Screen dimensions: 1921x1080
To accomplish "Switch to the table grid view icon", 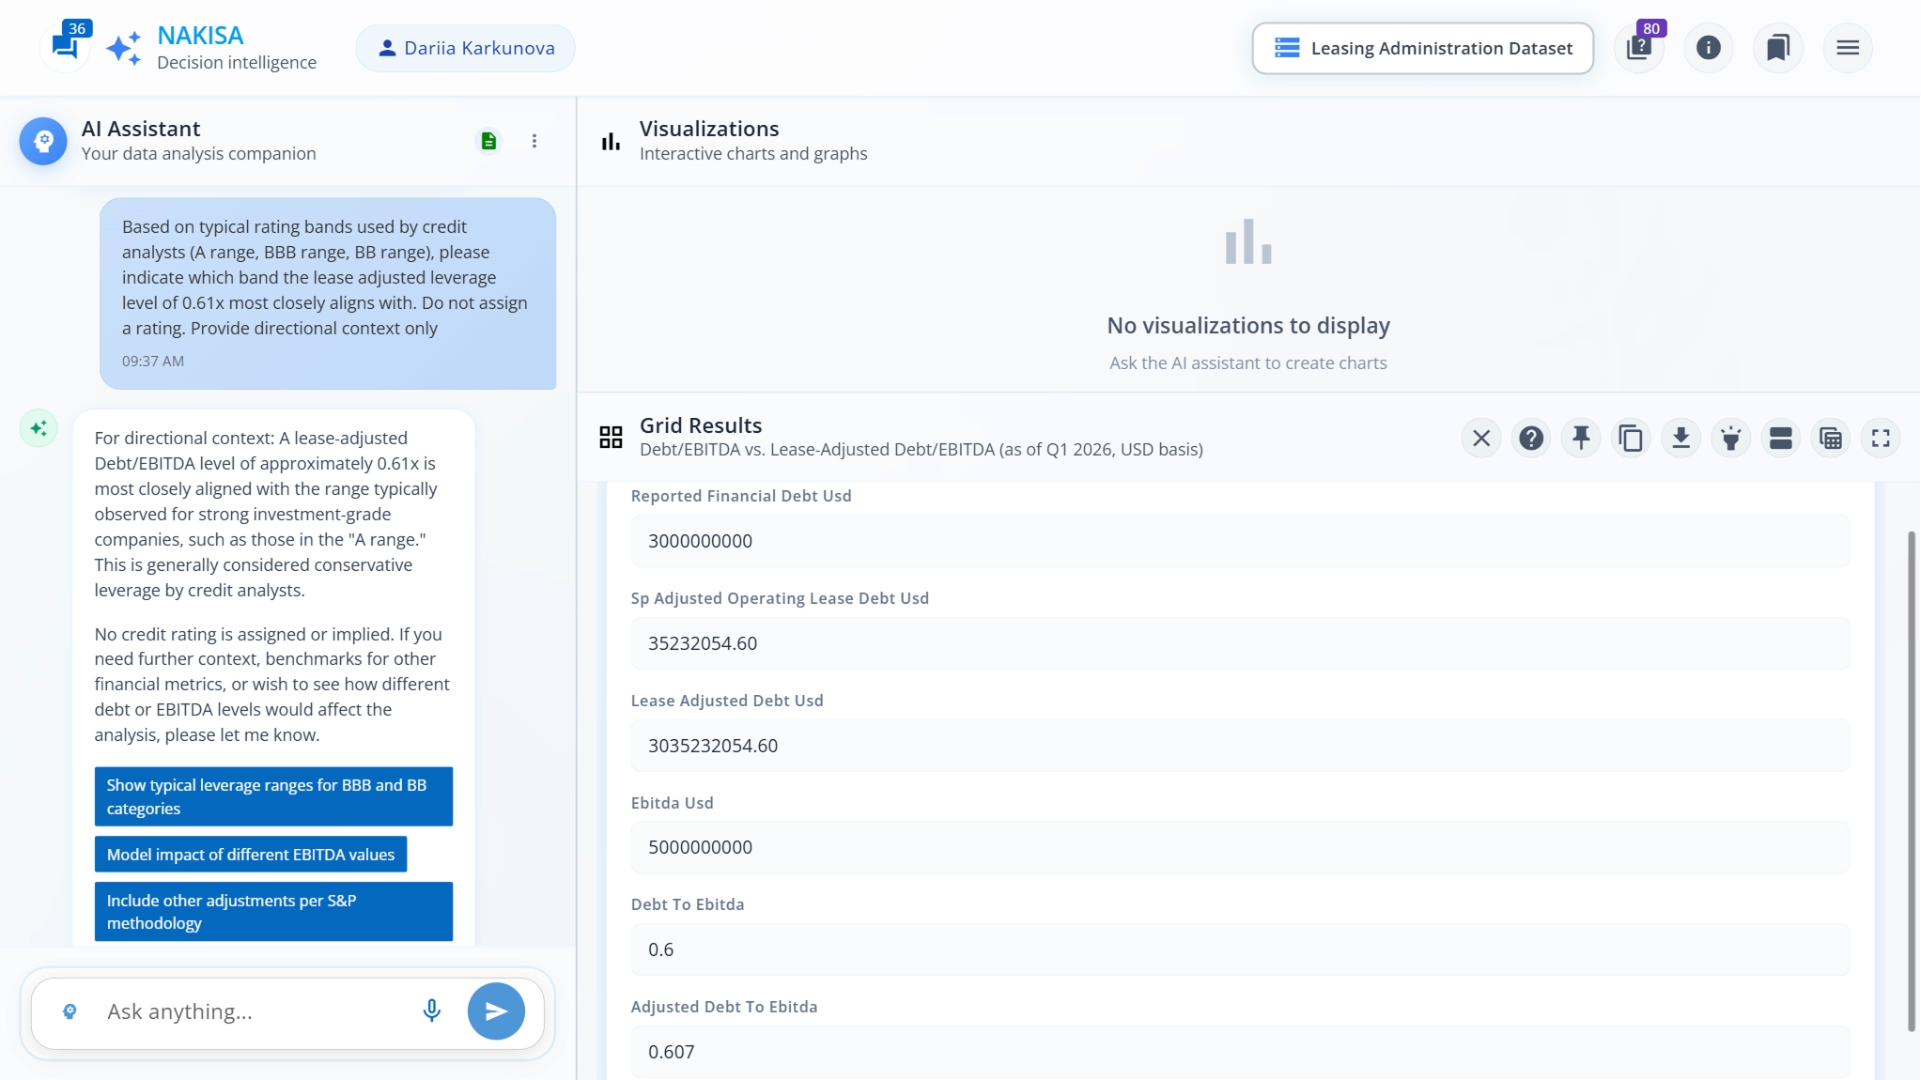I will (1831, 438).
